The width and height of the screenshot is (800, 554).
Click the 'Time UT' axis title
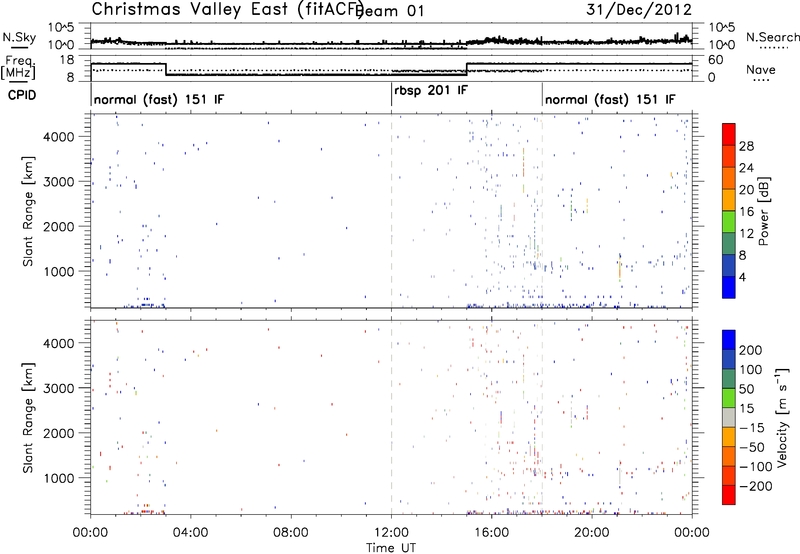pyautogui.click(x=391, y=548)
